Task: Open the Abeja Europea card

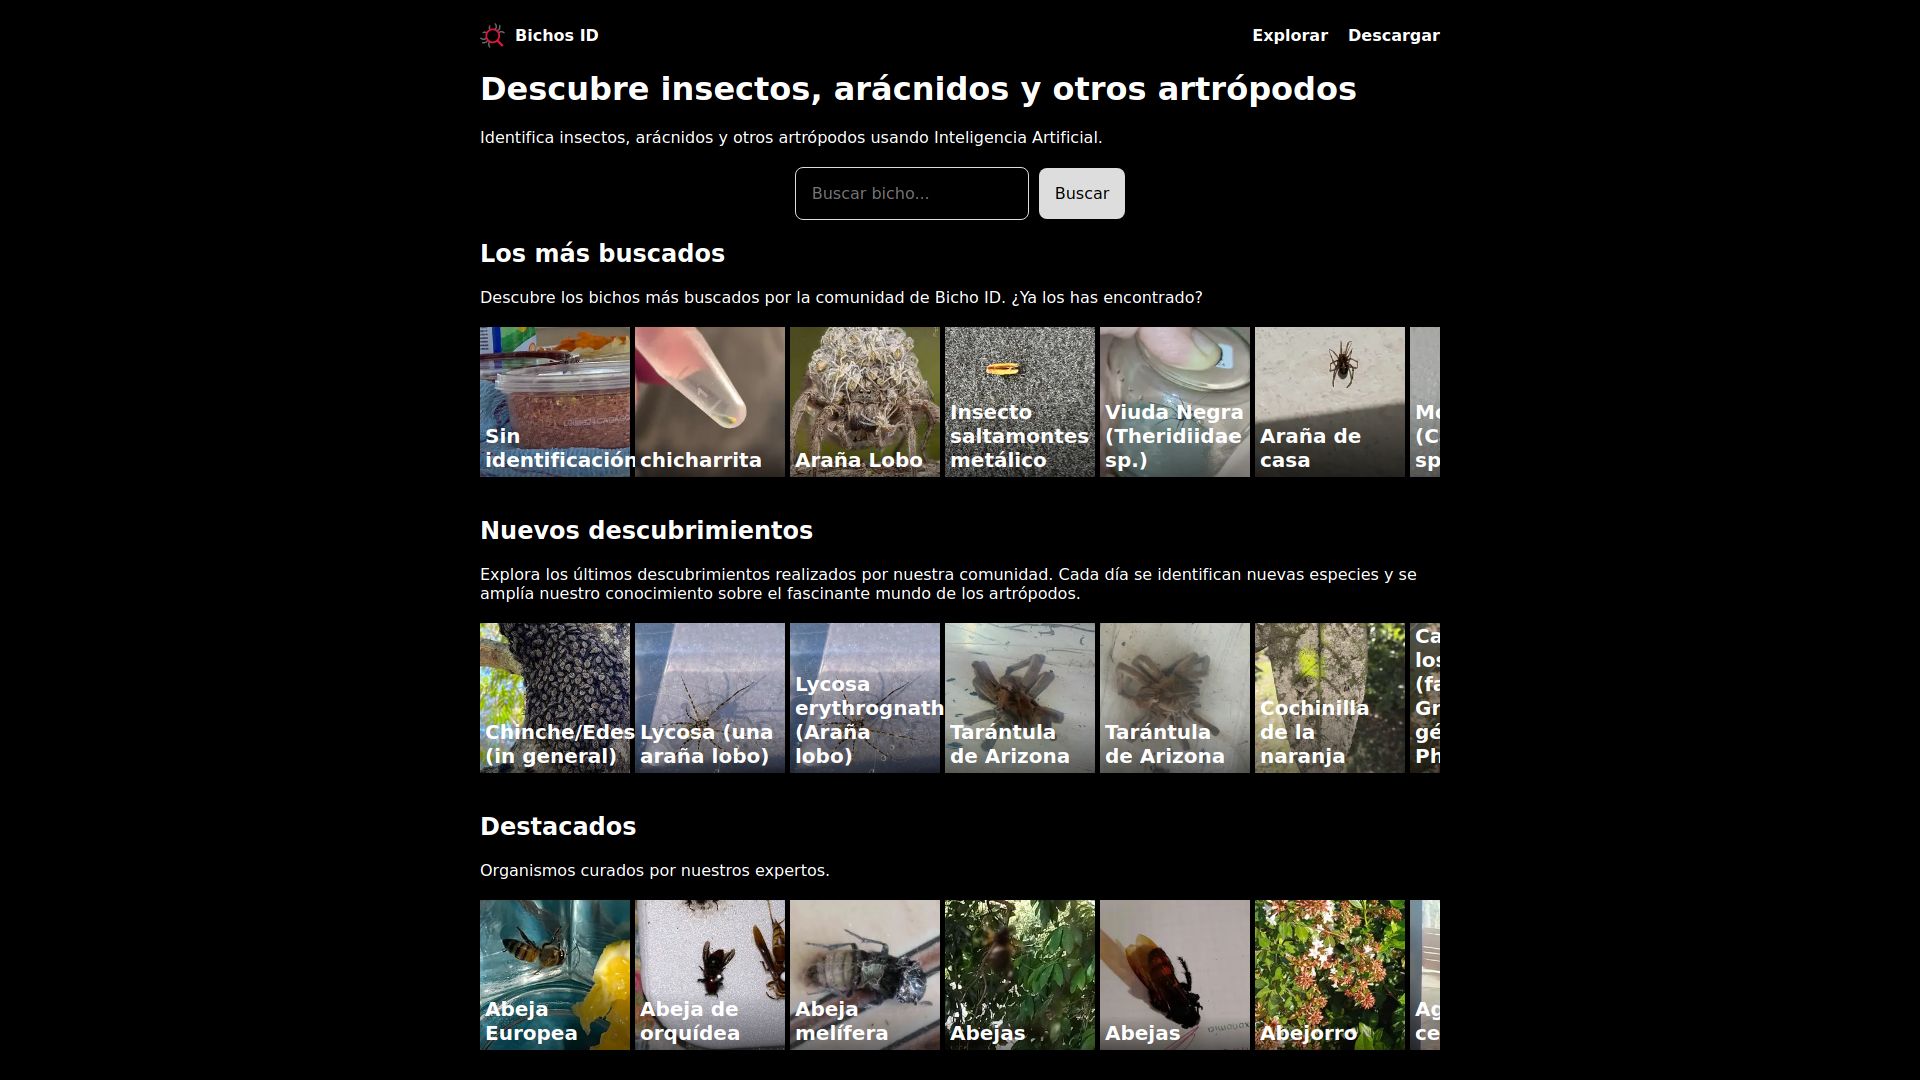Action: pyautogui.click(x=554, y=975)
